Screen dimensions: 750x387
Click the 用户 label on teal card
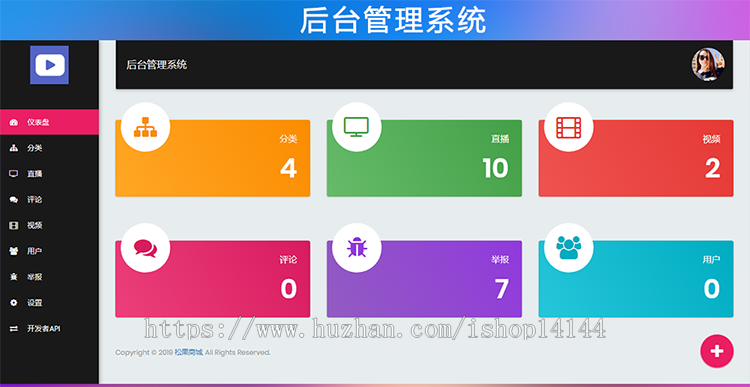(711, 260)
